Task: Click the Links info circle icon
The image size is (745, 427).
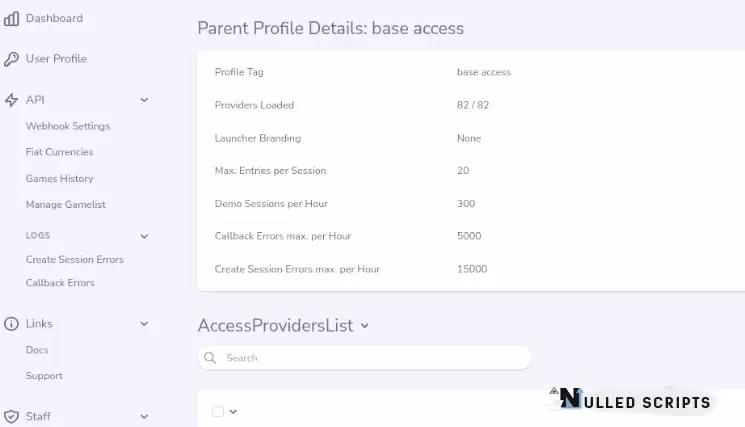Action: pos(11,324)
